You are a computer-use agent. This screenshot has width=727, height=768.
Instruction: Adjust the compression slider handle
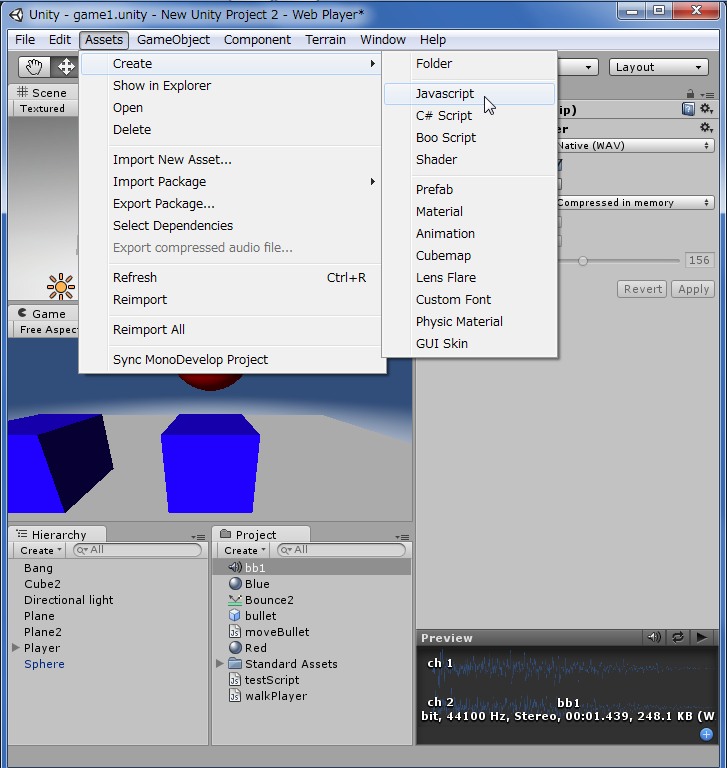pos(582,260)
